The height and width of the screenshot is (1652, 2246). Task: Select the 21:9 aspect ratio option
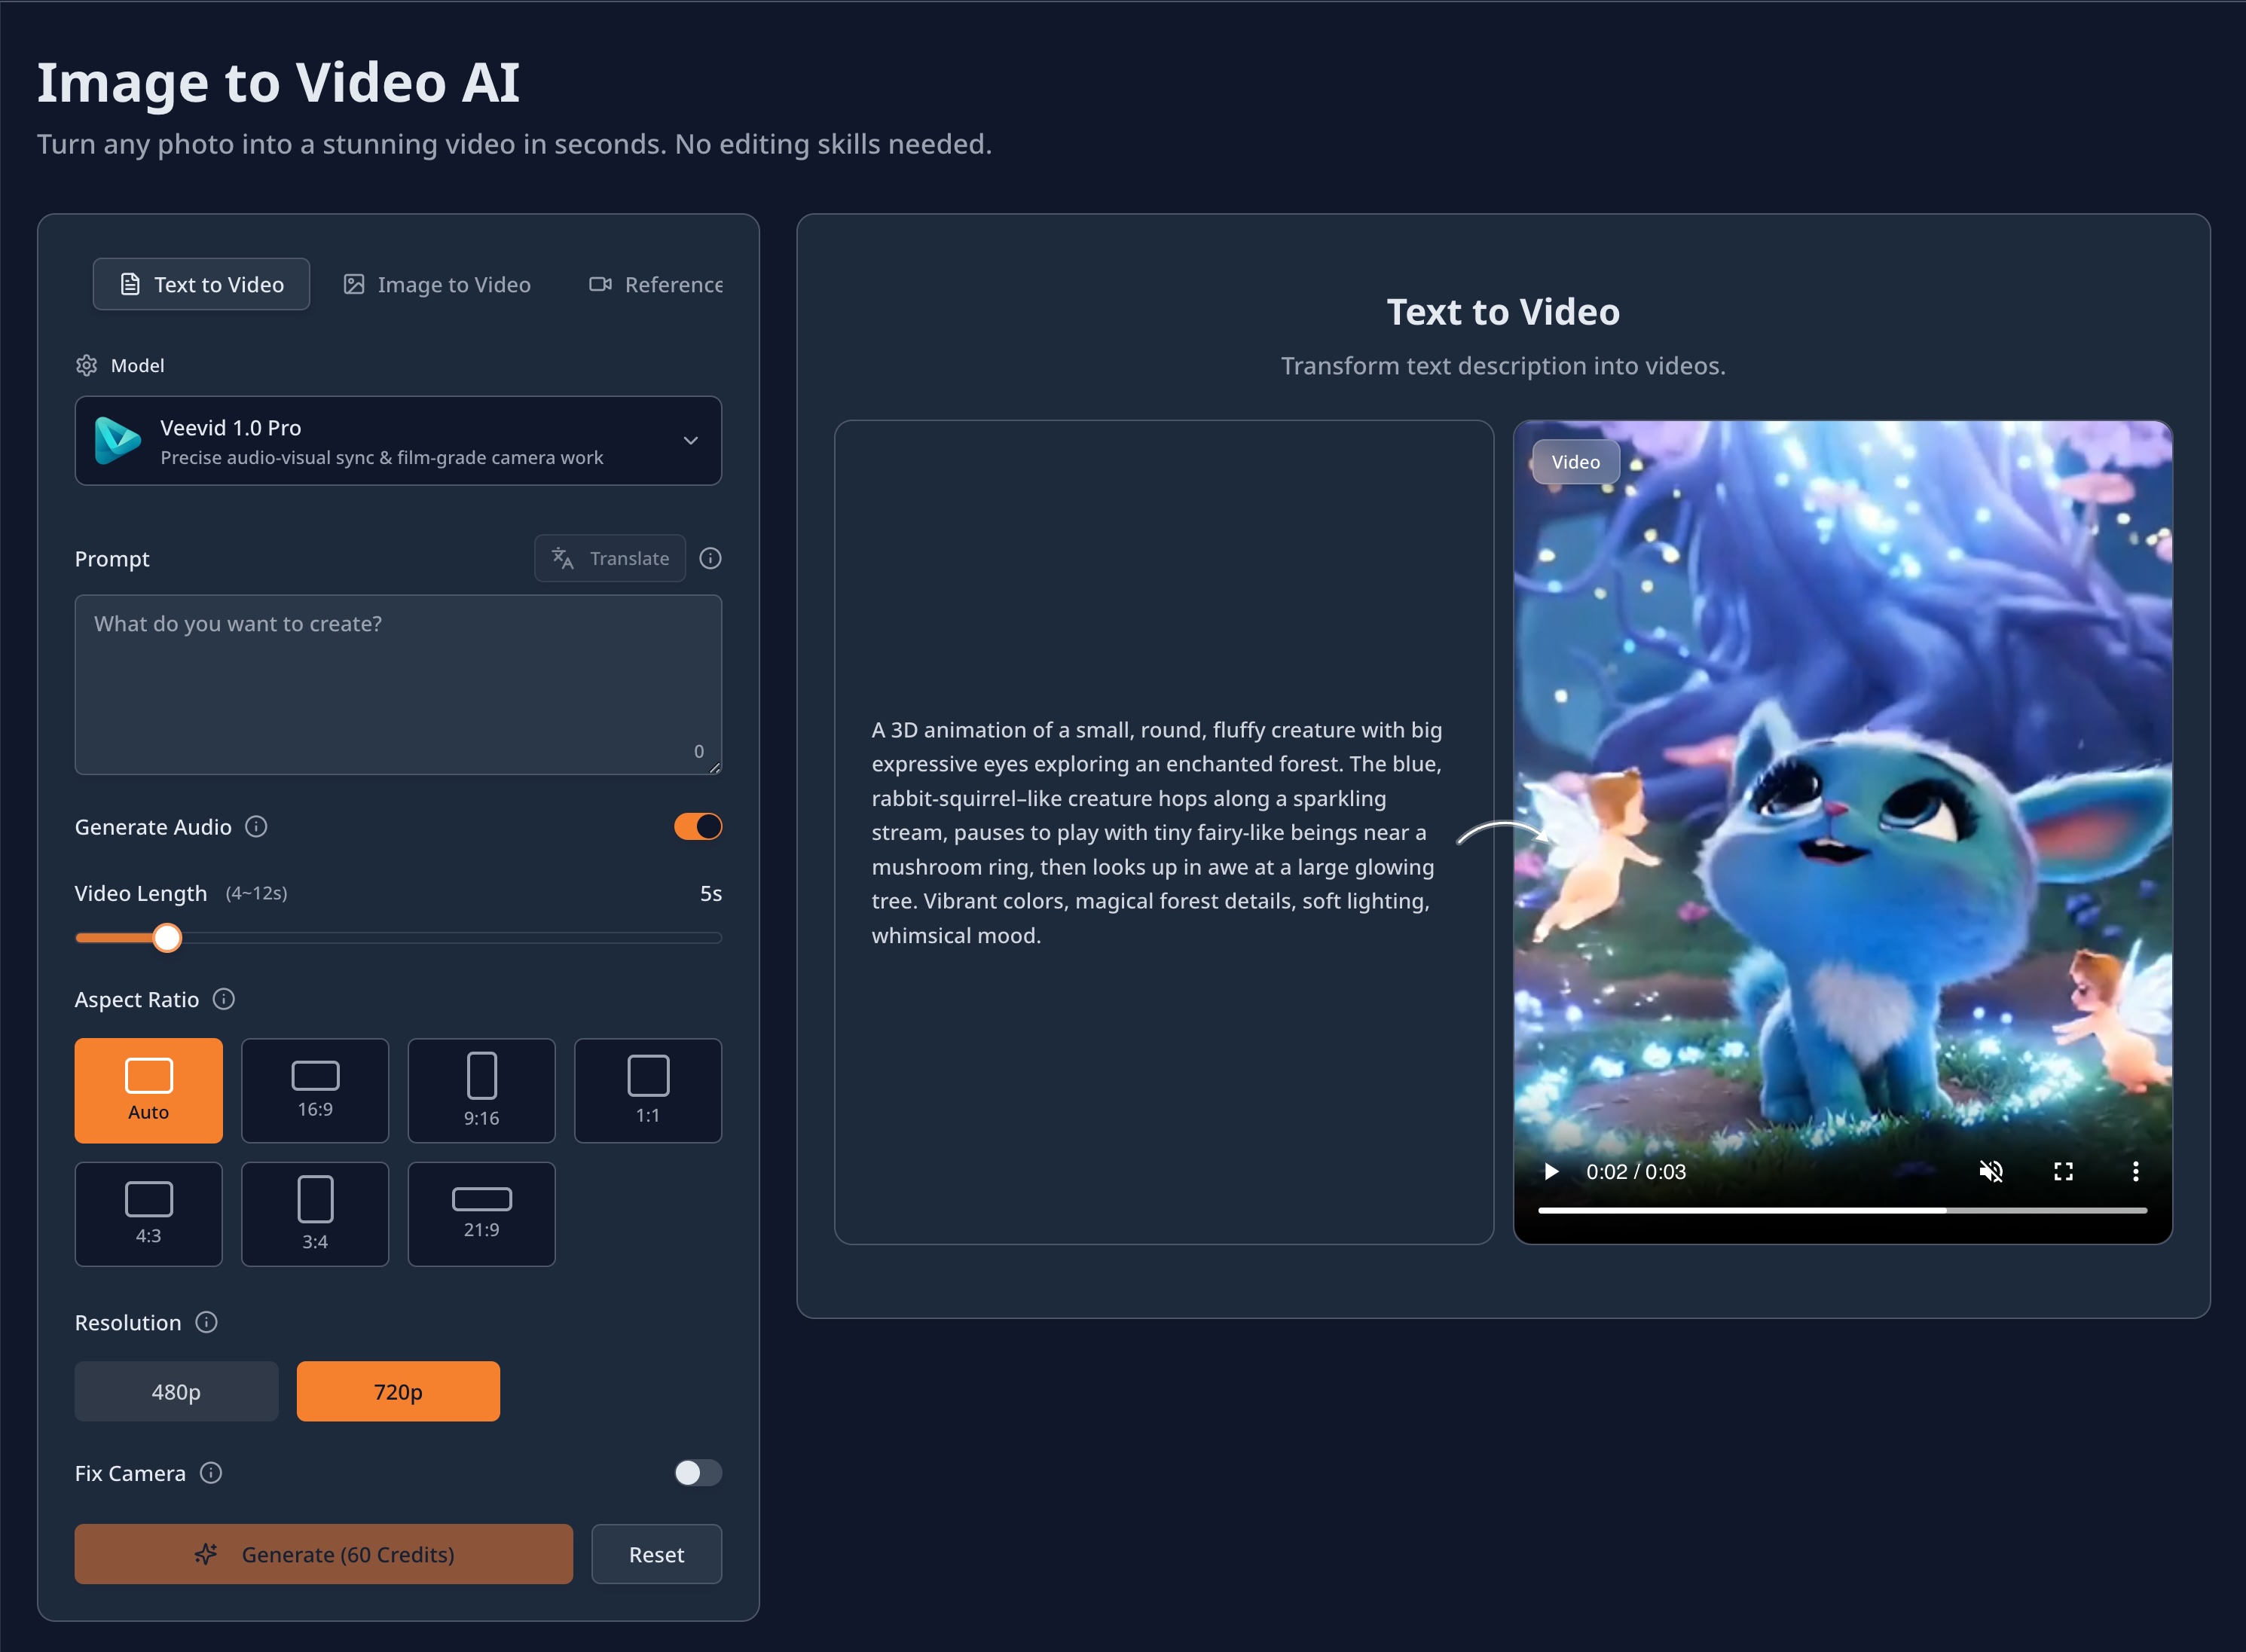[481, 1213]
